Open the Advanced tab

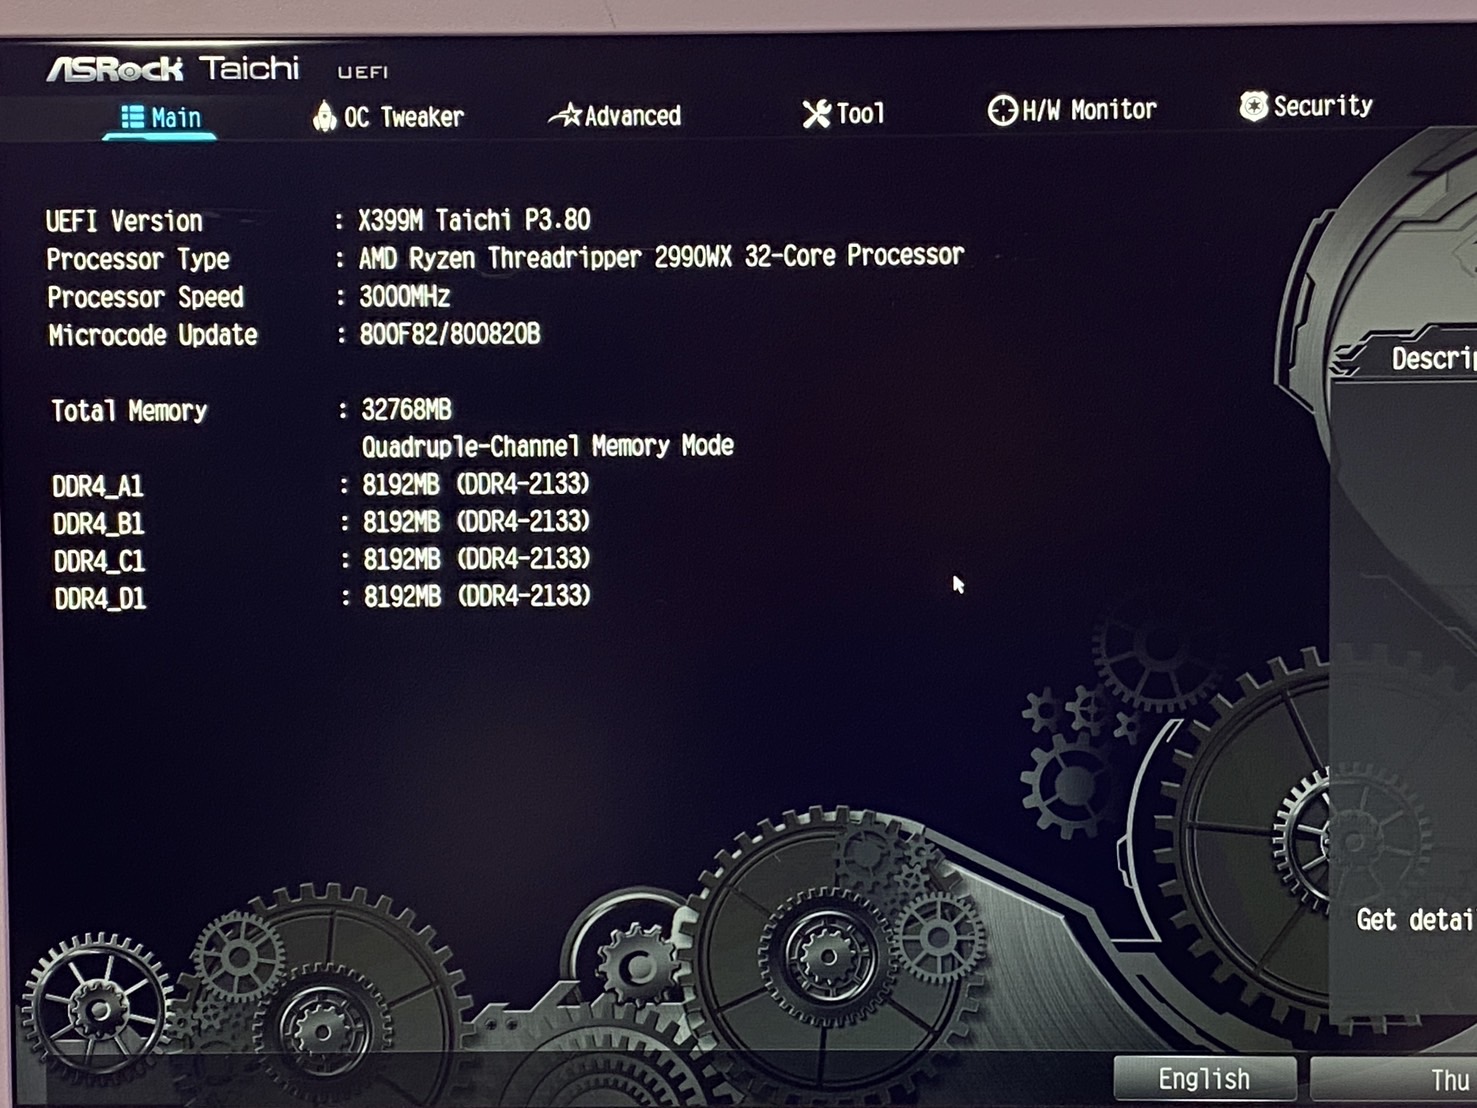pyautogui.click(x=615, y=116)
